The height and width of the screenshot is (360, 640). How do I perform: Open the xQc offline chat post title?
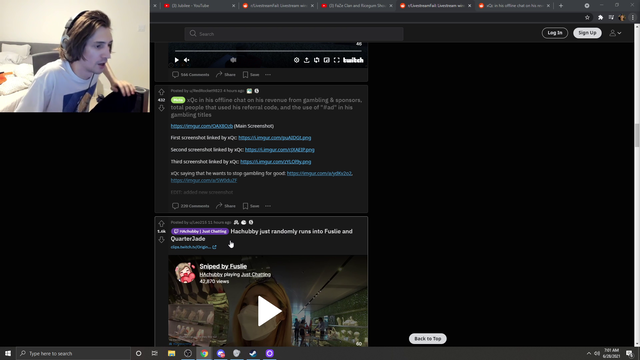click(x=266, y=107)
